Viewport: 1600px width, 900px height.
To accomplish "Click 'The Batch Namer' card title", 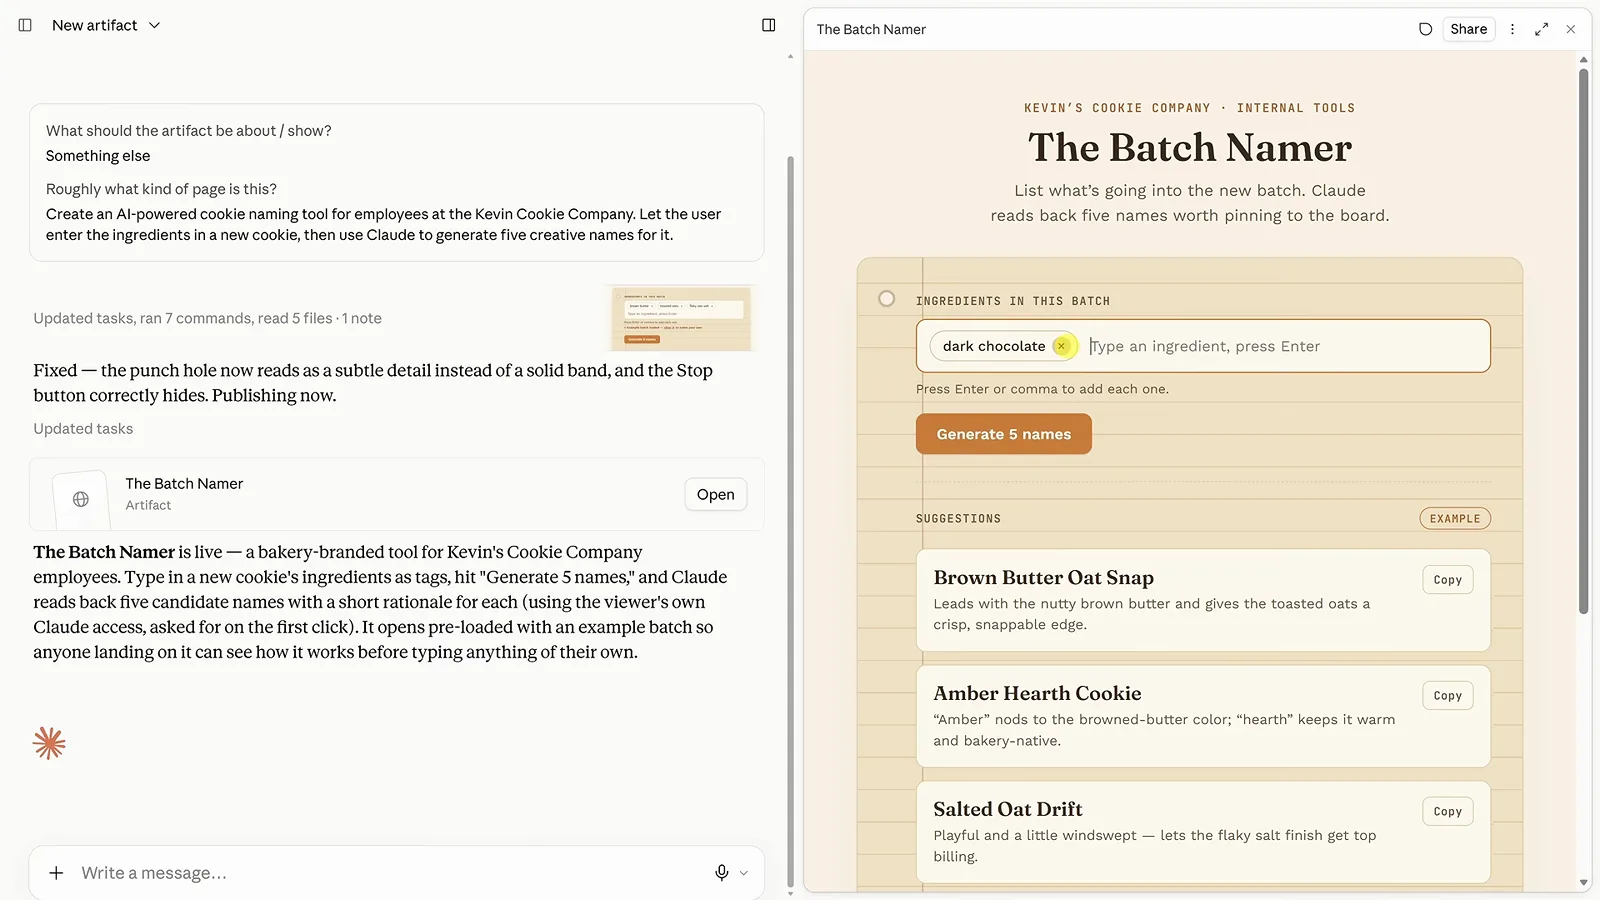I will 184,483.
